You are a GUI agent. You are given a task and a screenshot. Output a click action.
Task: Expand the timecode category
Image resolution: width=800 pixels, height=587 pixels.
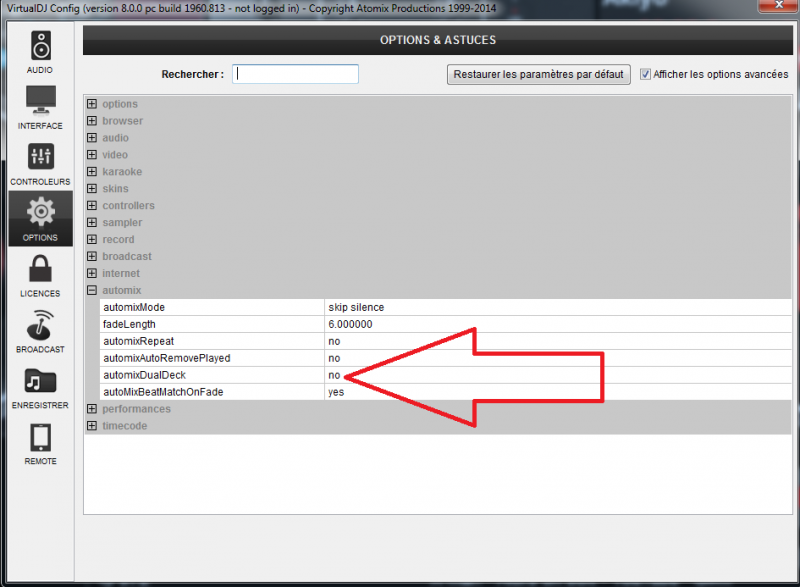point(92,426)
